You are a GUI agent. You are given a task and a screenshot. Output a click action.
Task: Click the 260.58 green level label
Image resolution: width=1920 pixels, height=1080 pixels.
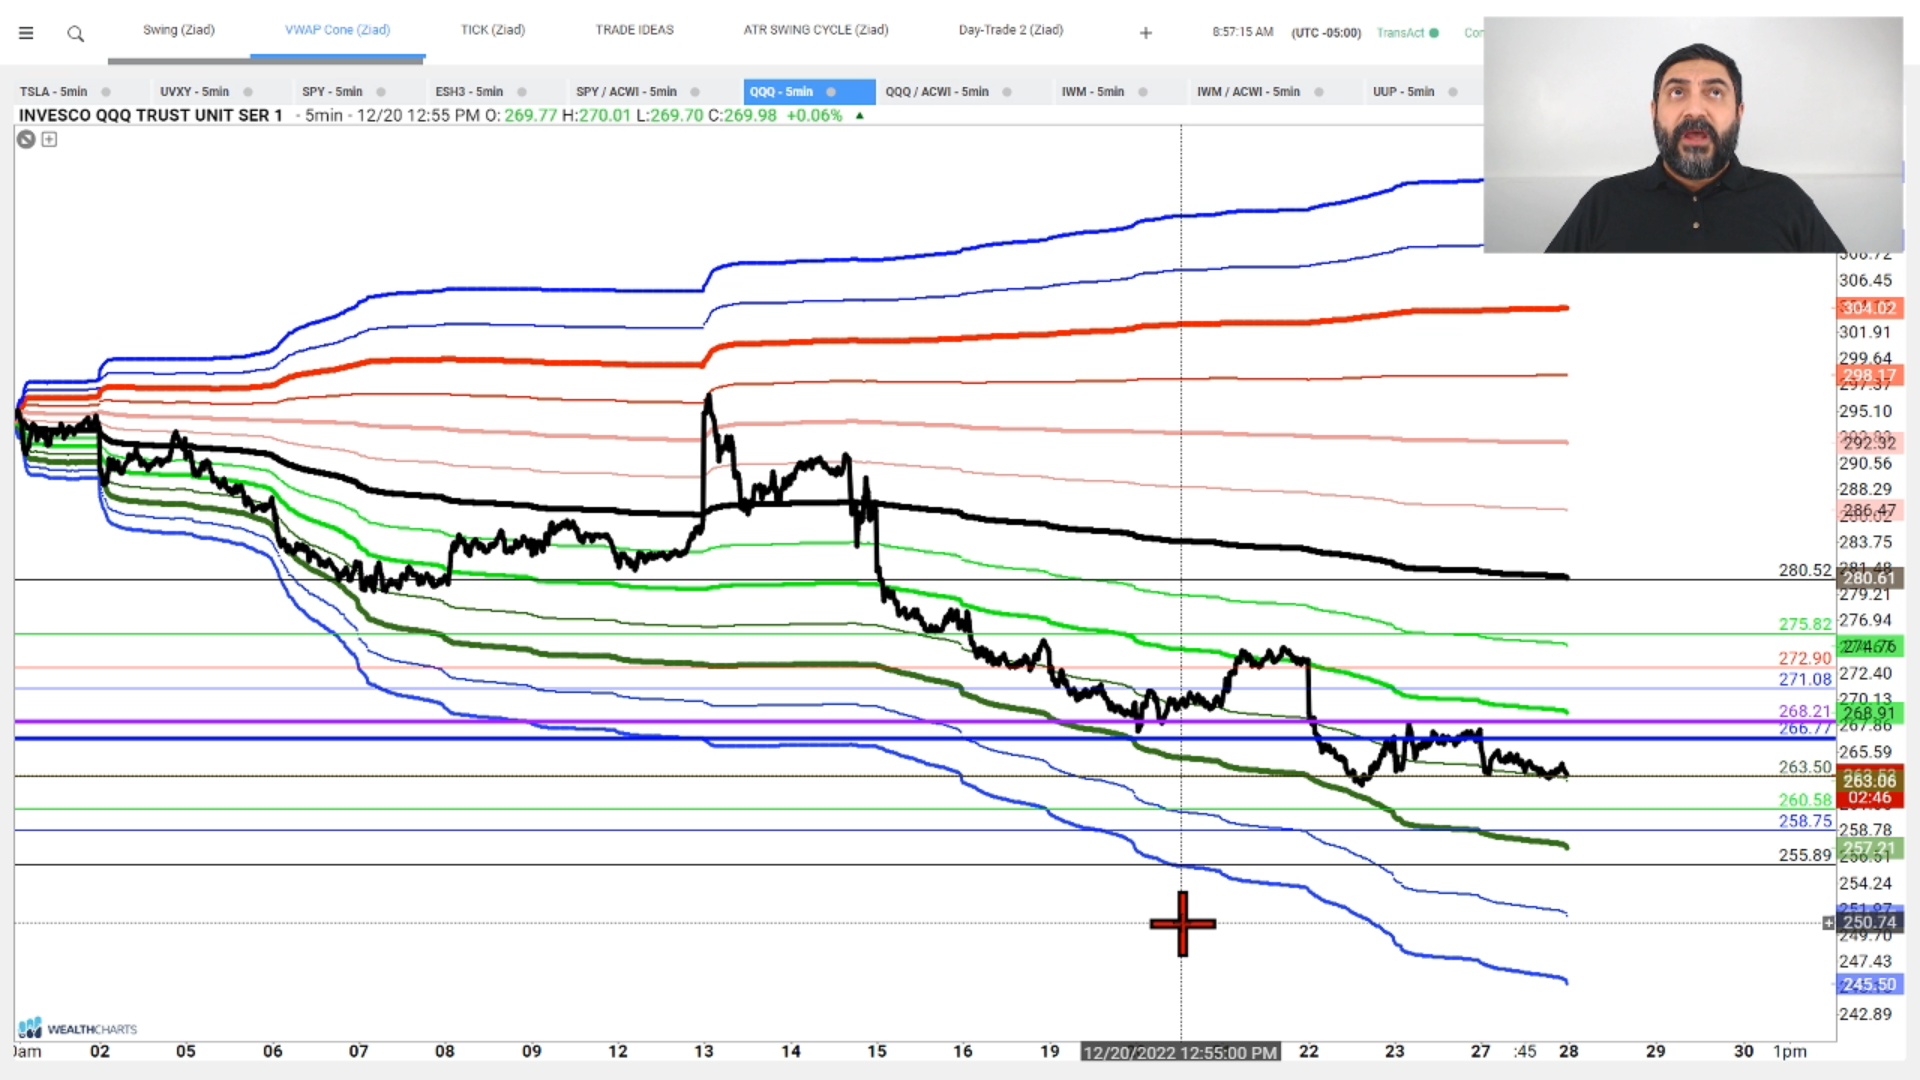point(1805,800)
